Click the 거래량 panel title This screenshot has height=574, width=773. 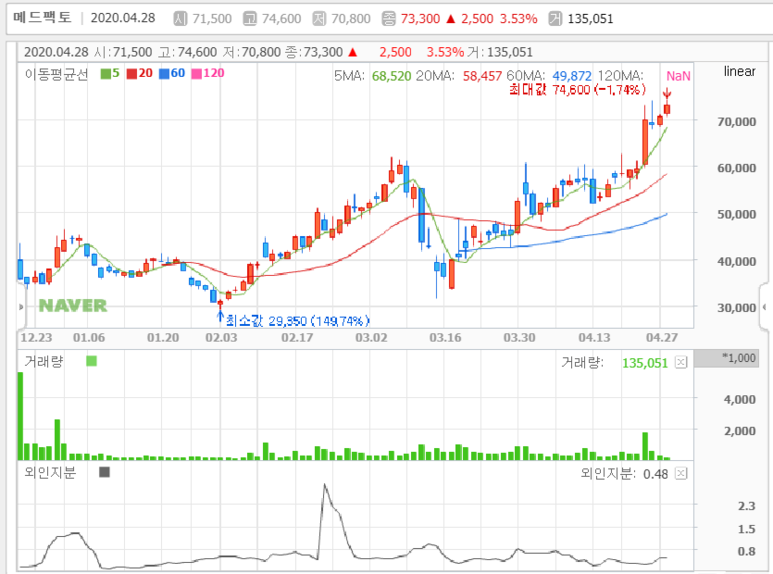(x=44, y=361)
